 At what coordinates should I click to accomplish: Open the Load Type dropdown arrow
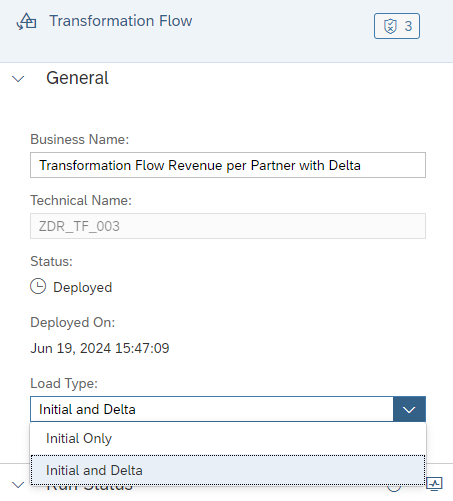point(409,409)
